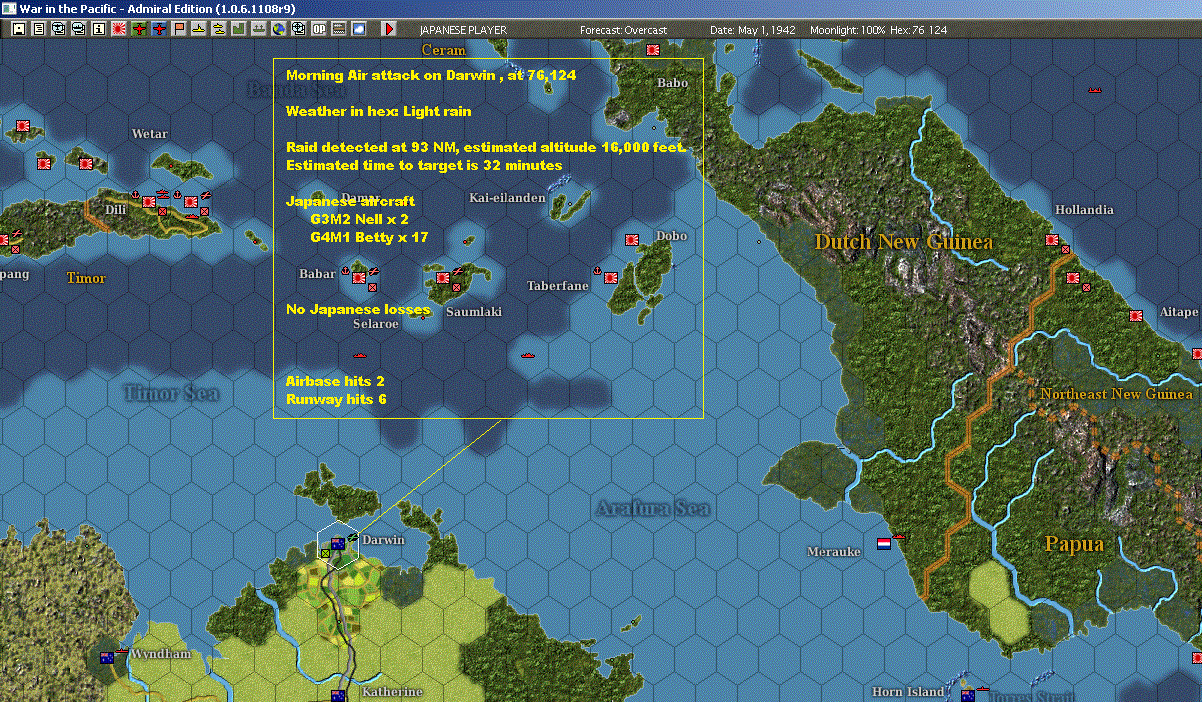Select the Australian flag at Wyndham
Image resolution: width=1202 pixels, height=702 pixels.
(107, 658)
